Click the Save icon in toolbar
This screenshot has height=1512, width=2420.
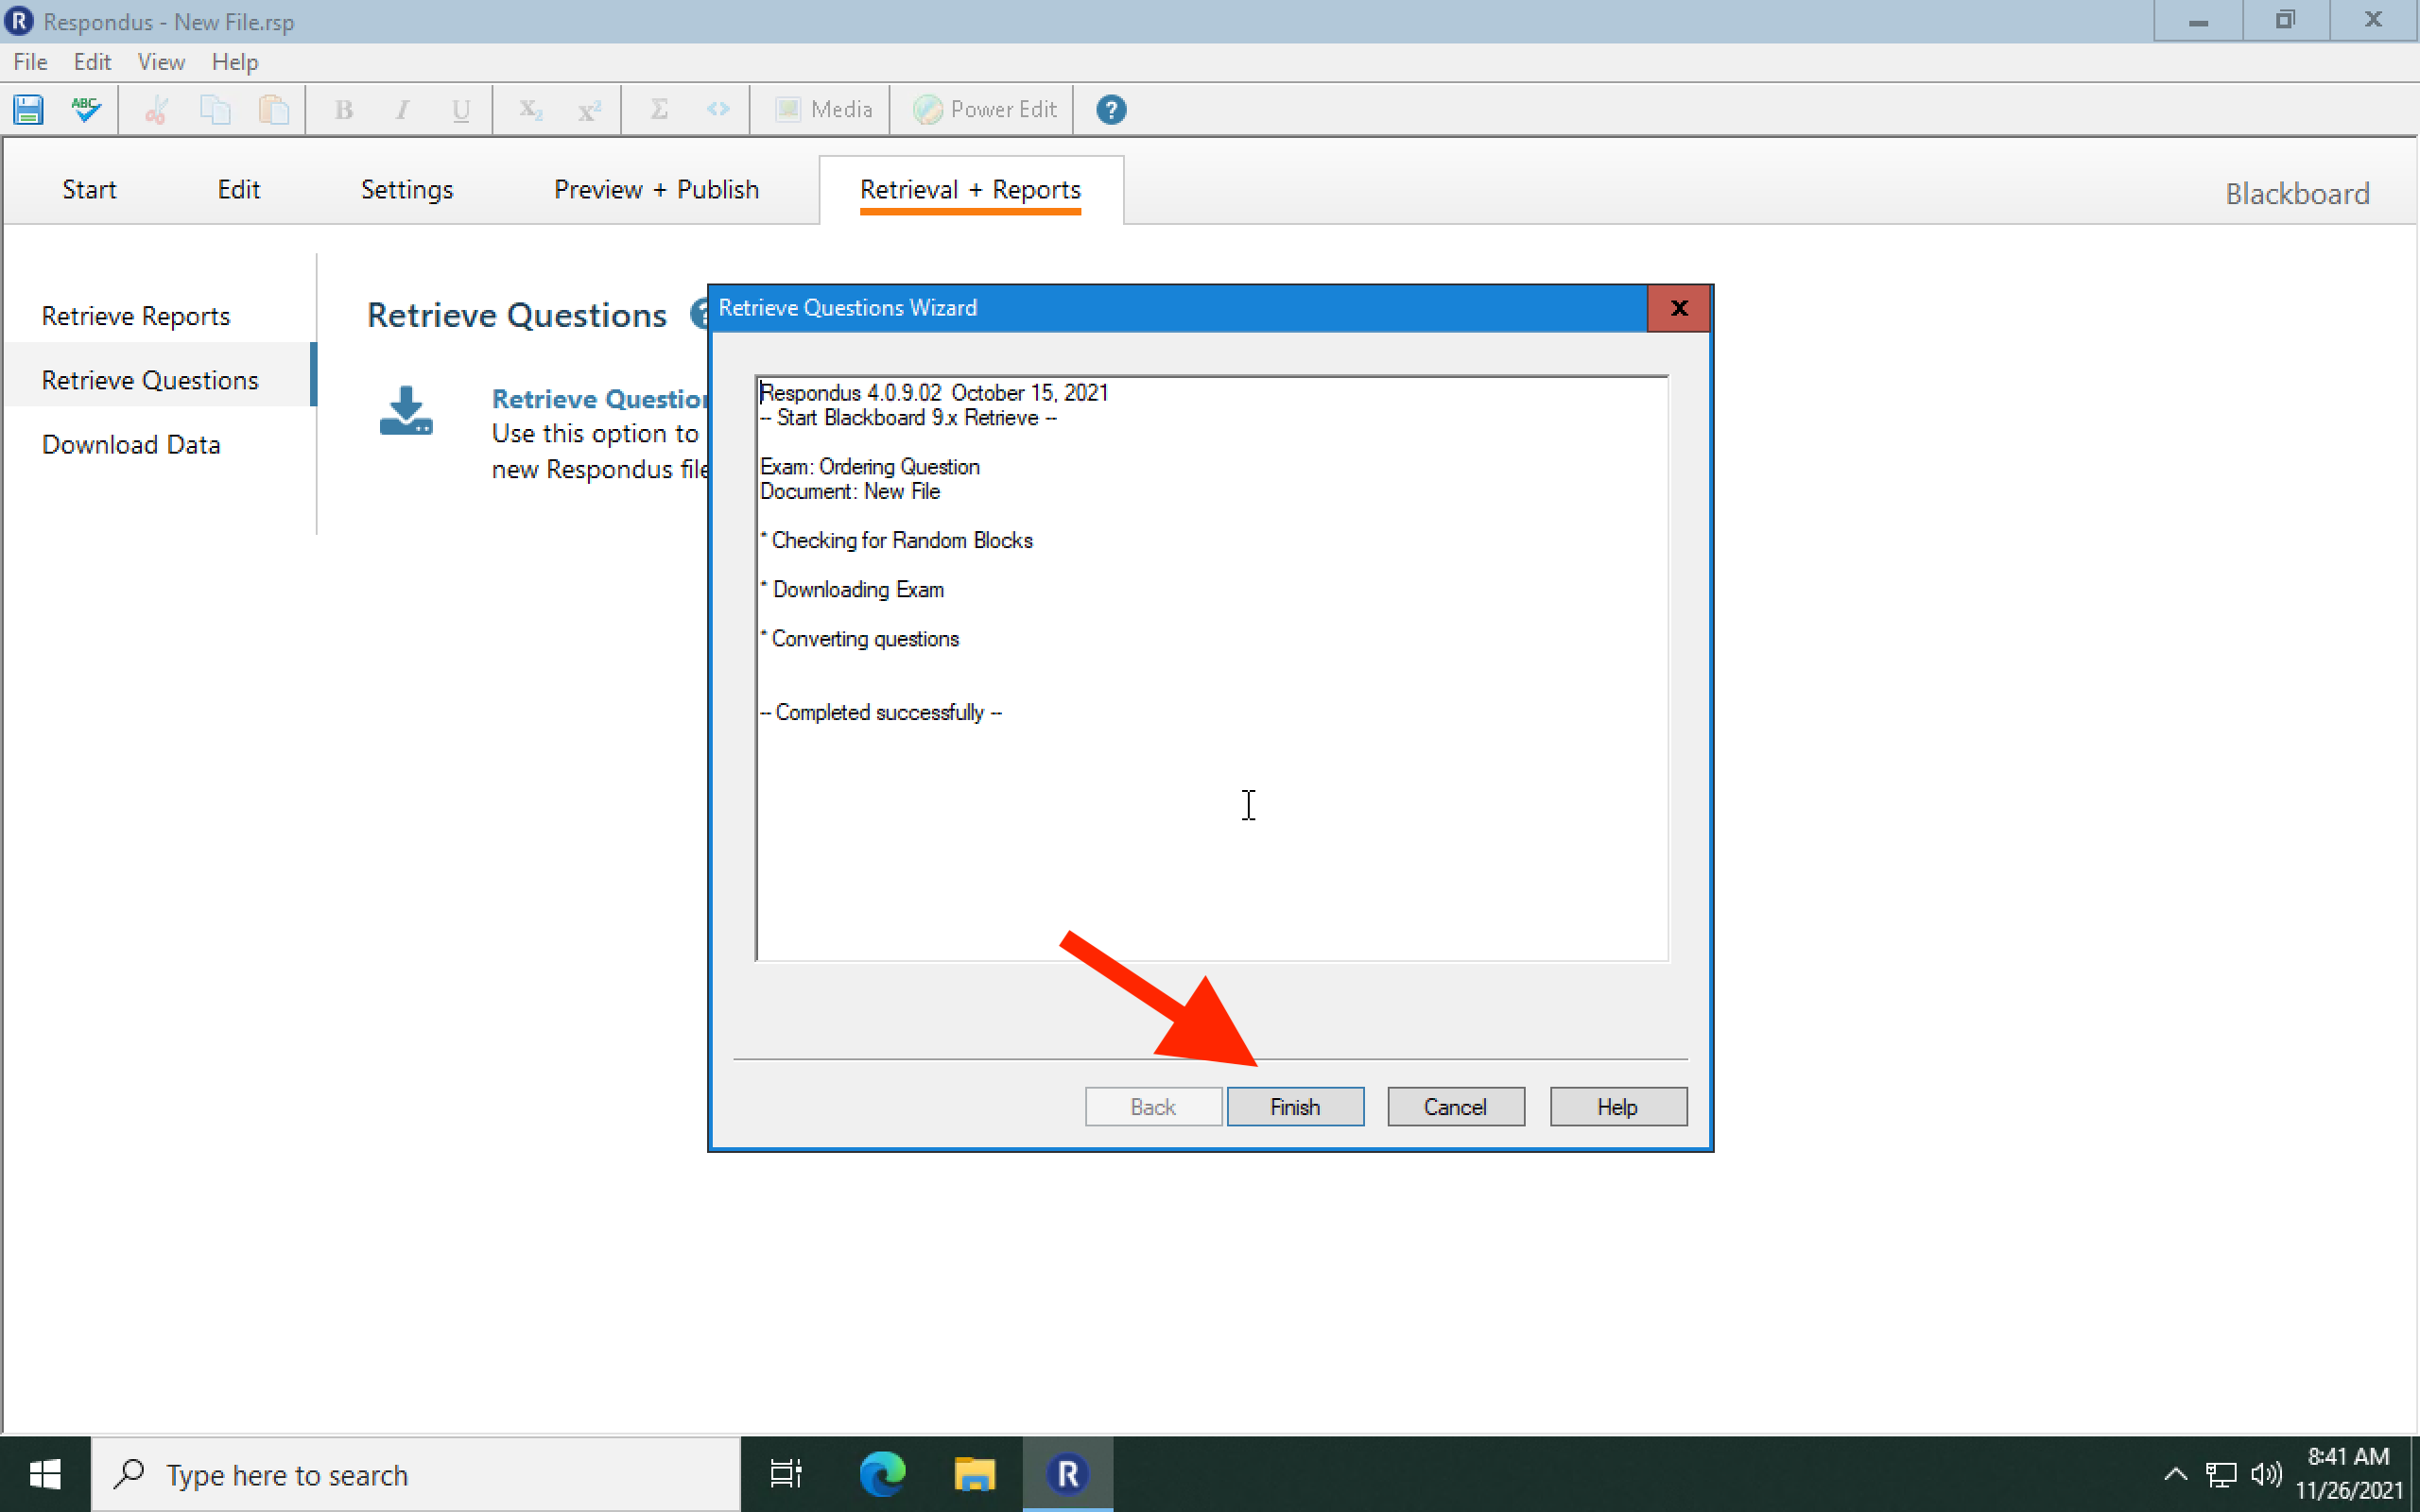click(x=28, y=109)
